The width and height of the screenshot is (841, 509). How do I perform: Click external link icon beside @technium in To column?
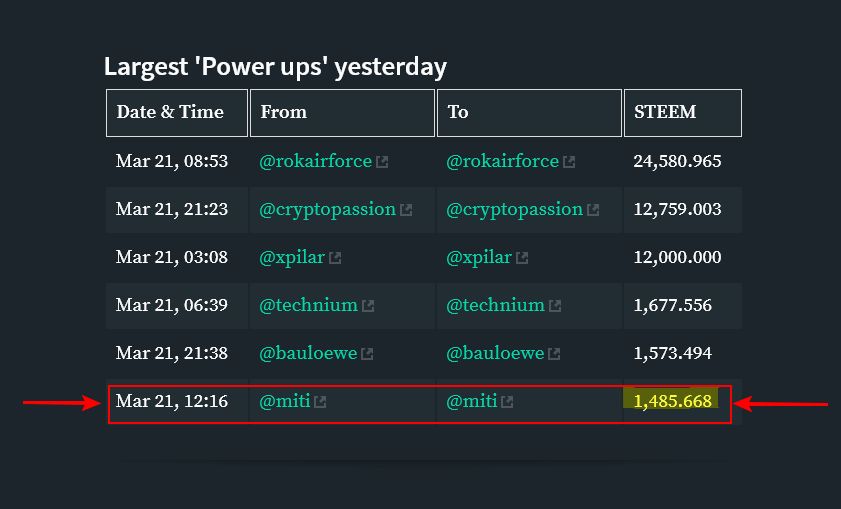(x=555, y=306)
